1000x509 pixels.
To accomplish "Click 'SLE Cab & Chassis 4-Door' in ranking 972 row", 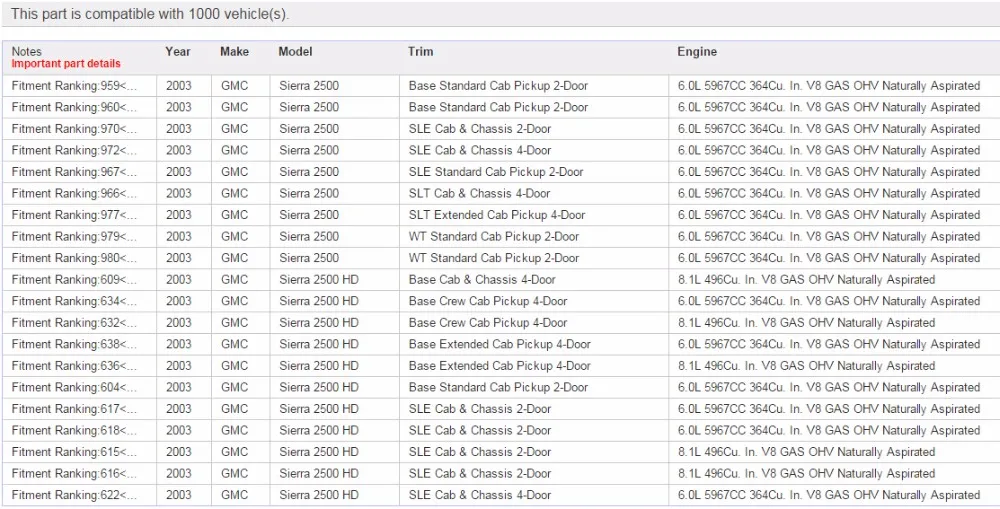I will [534, 151].
